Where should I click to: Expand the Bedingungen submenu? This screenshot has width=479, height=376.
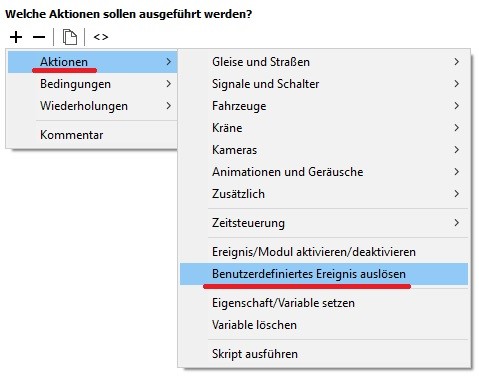tap(92, 84)
